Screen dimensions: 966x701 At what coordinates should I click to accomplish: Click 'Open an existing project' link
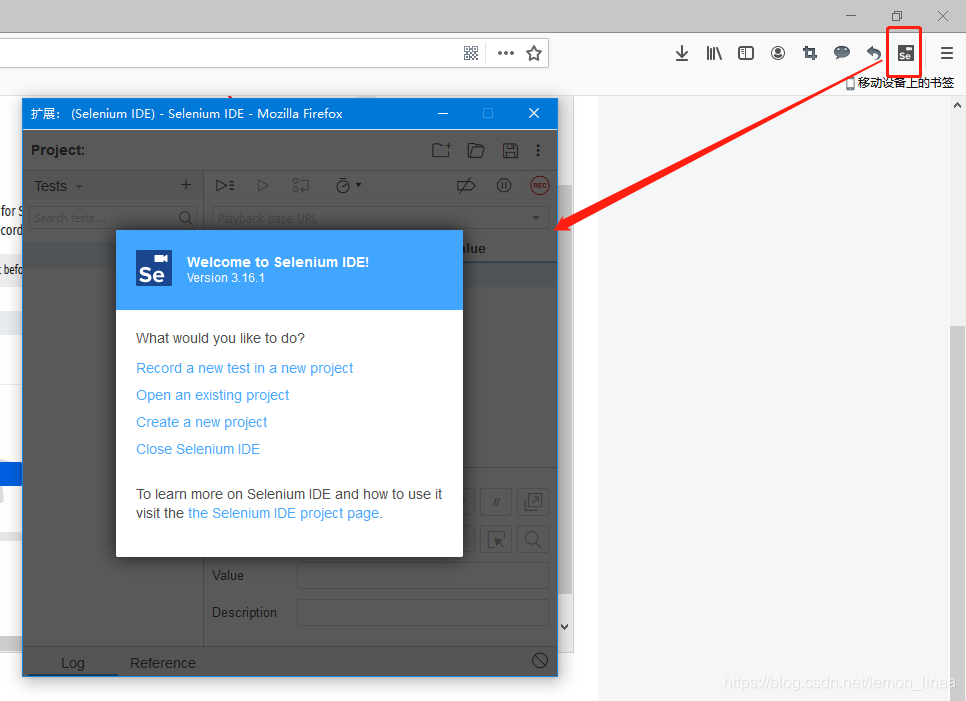point(213,395)
